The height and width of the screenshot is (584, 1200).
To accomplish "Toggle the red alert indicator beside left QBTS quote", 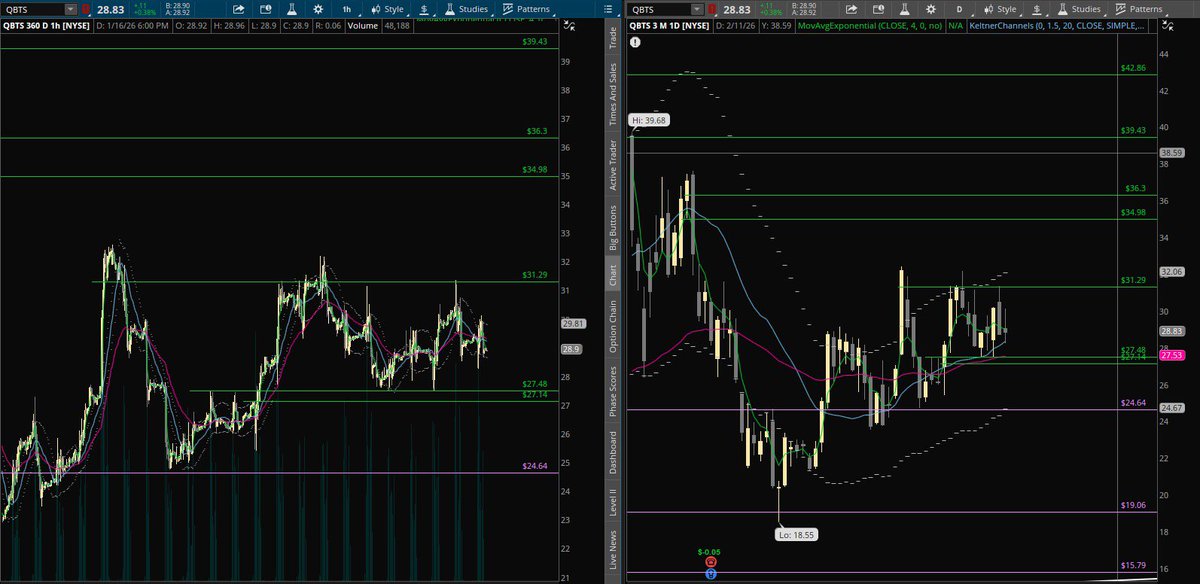I will (x=86, y=9).
